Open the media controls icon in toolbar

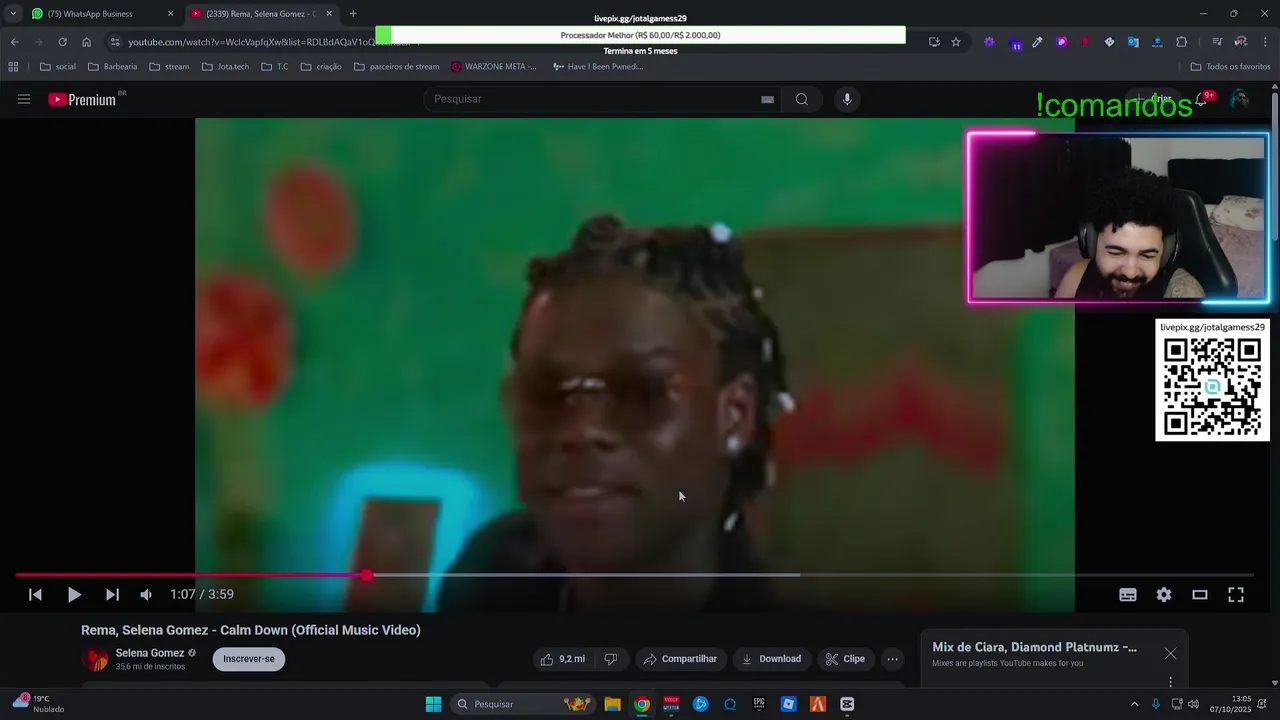tap(1217, 42)
